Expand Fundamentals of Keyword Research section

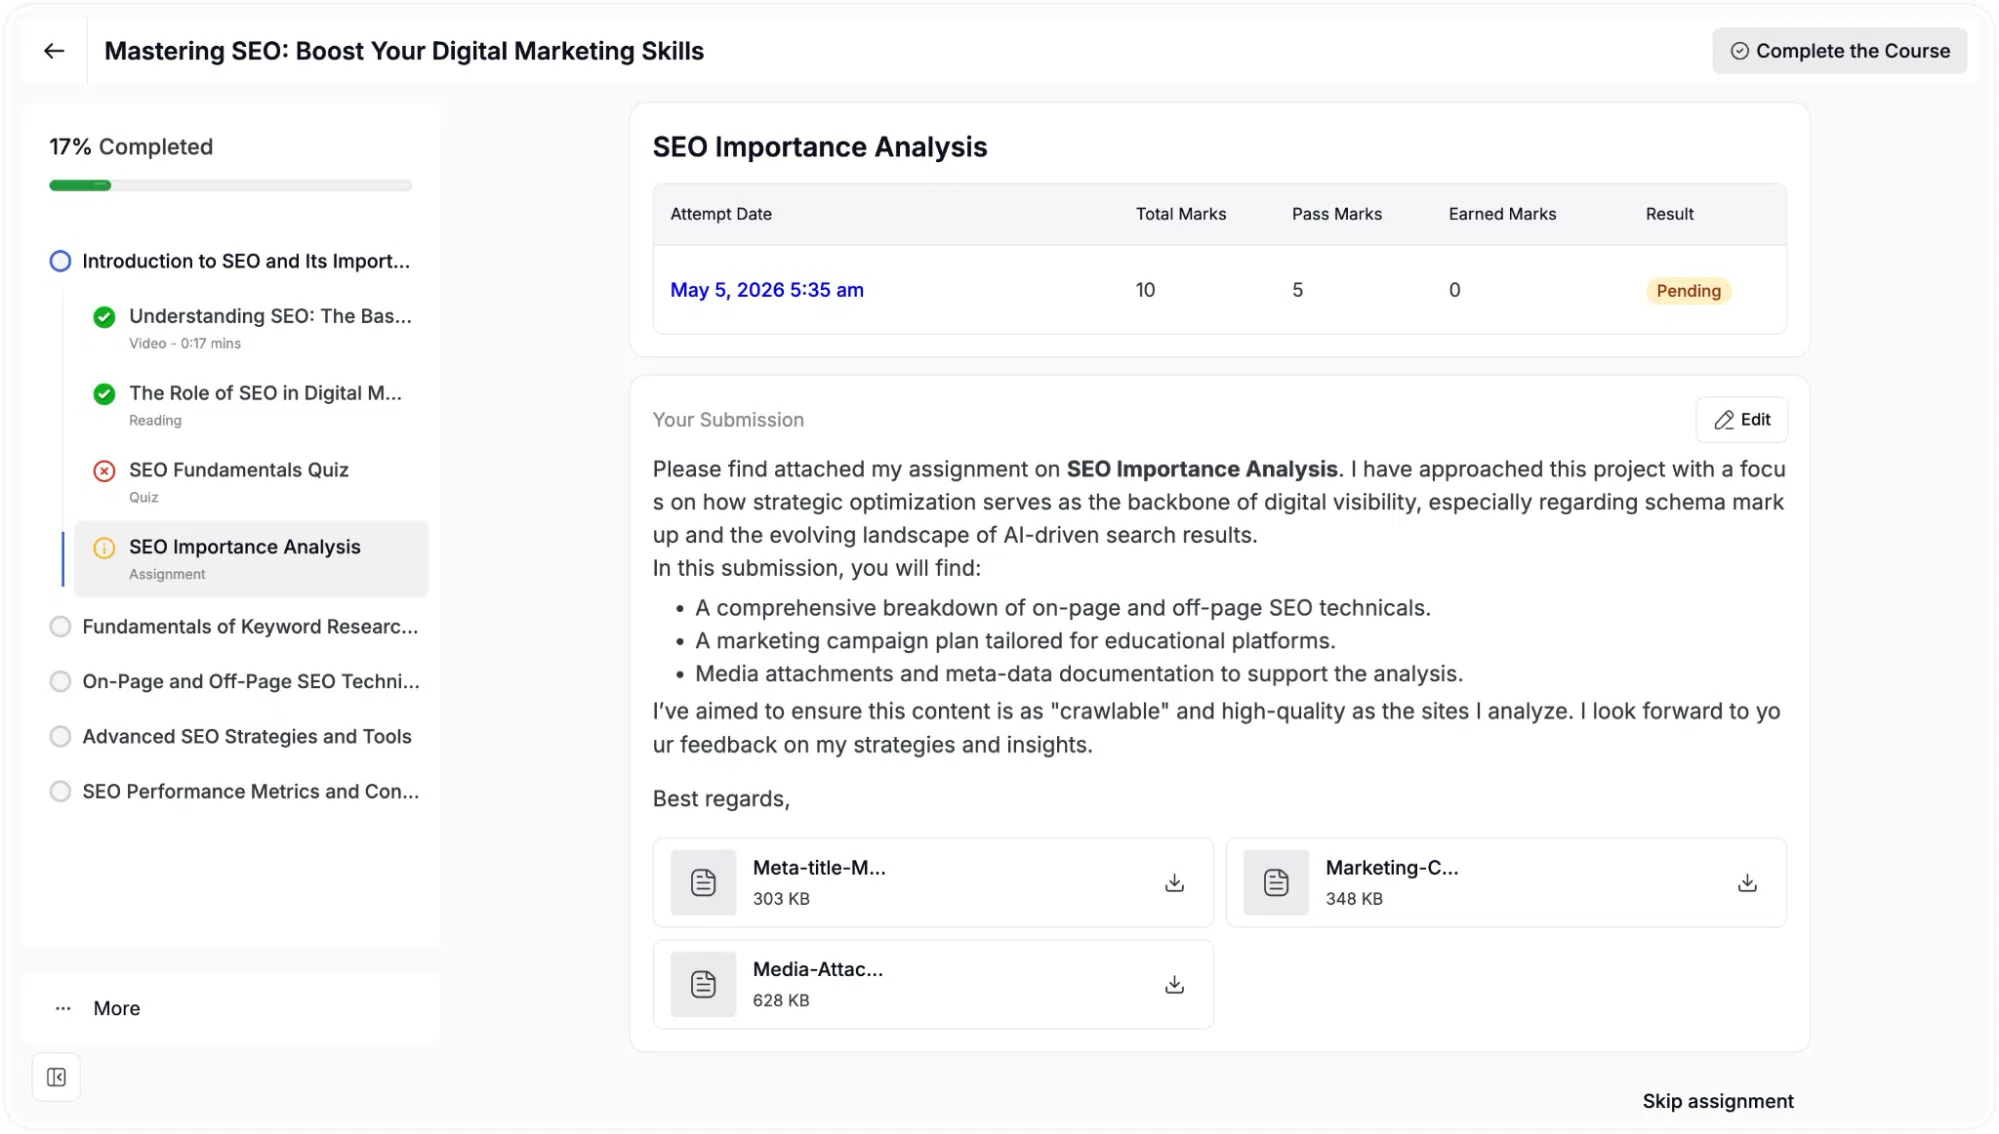tap(234, 626)
